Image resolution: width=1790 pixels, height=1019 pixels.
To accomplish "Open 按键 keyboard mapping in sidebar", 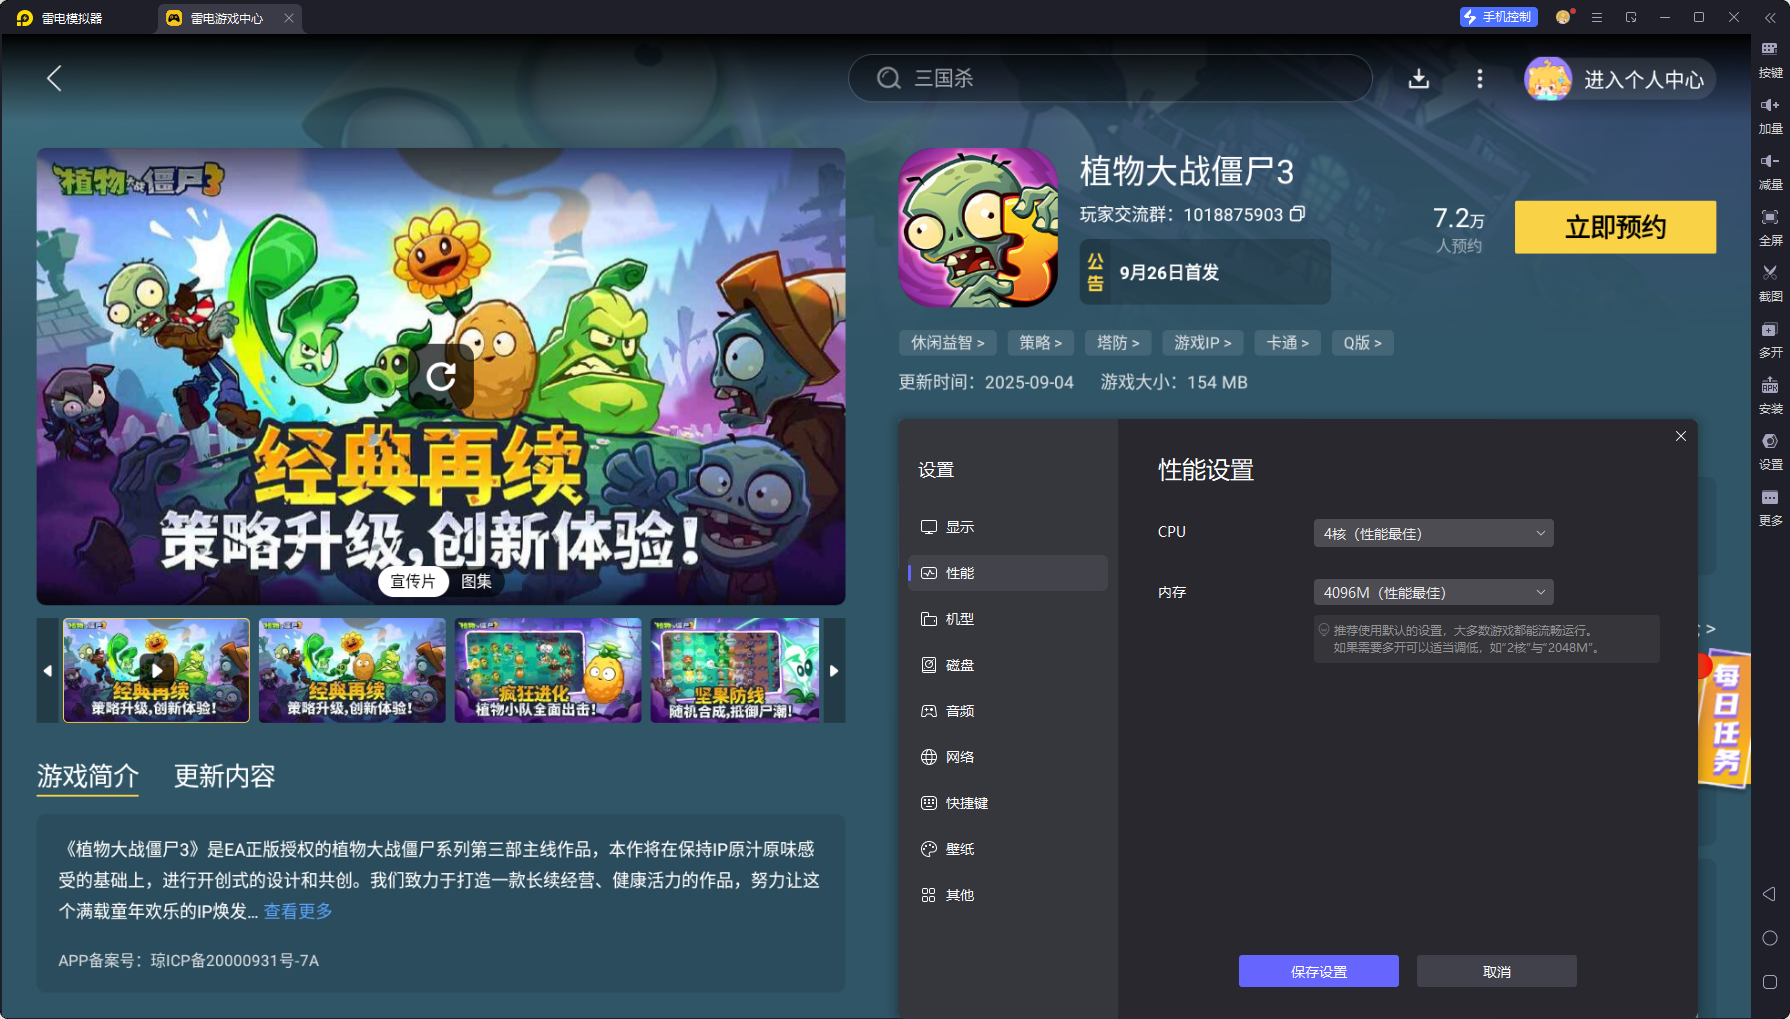I will pyautogui.click(x=1770, y=59).
